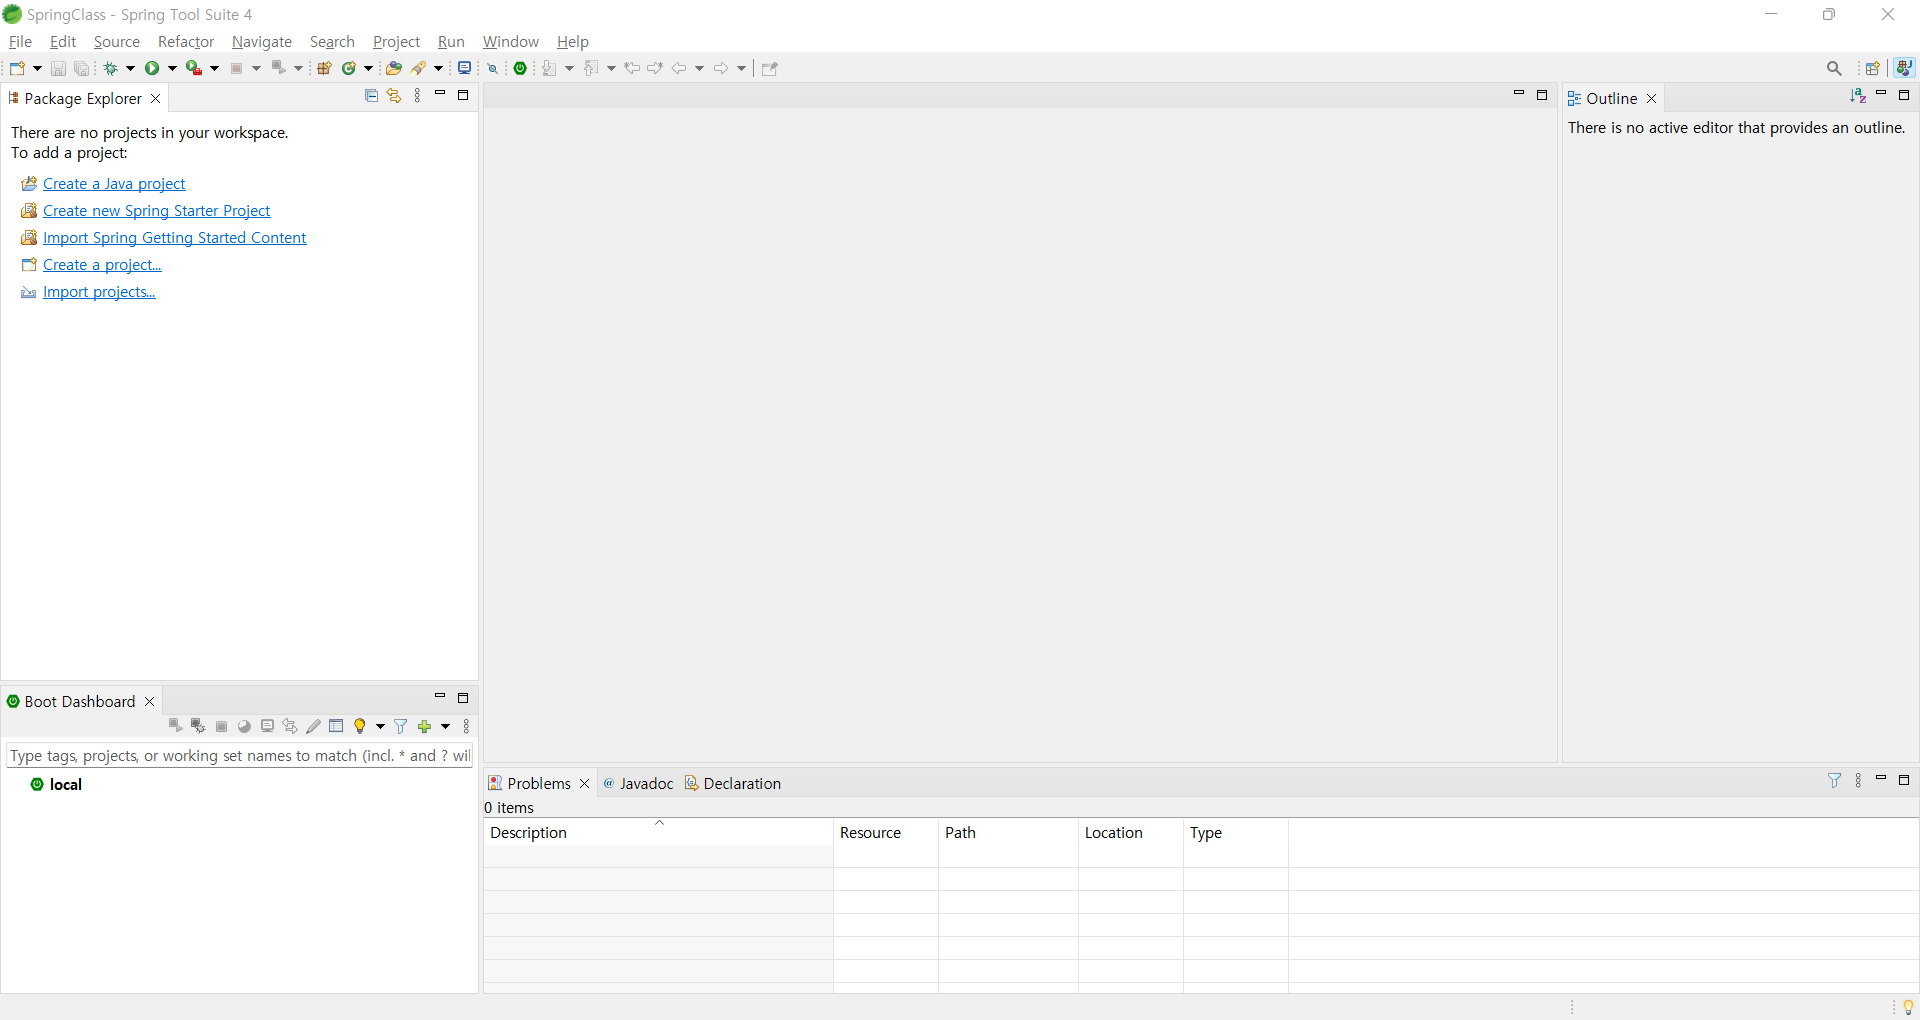Open dropdown beside Boot Dashboard plus icon
Viewport: 1920px width, 1020px height.
point(445,726)
